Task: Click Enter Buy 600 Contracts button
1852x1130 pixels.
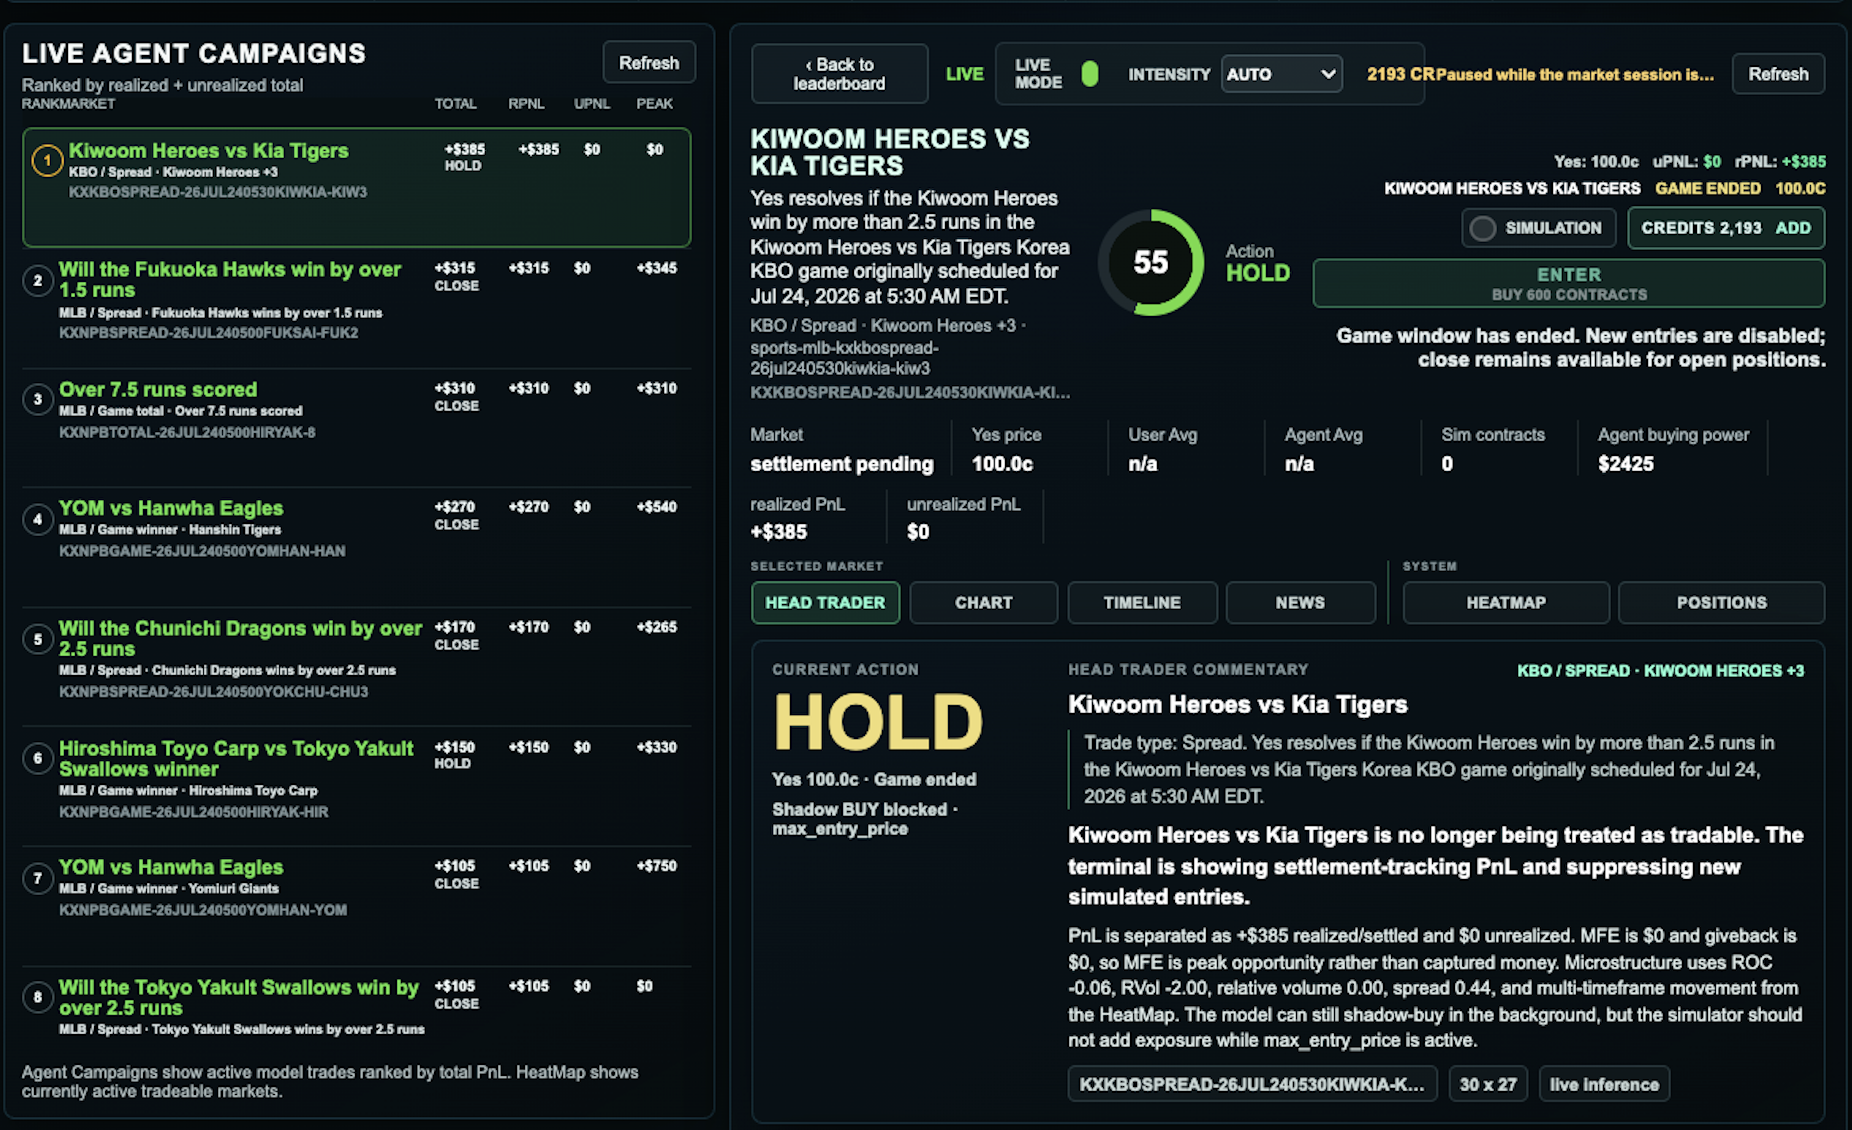Action: (x=1568, y=284)
